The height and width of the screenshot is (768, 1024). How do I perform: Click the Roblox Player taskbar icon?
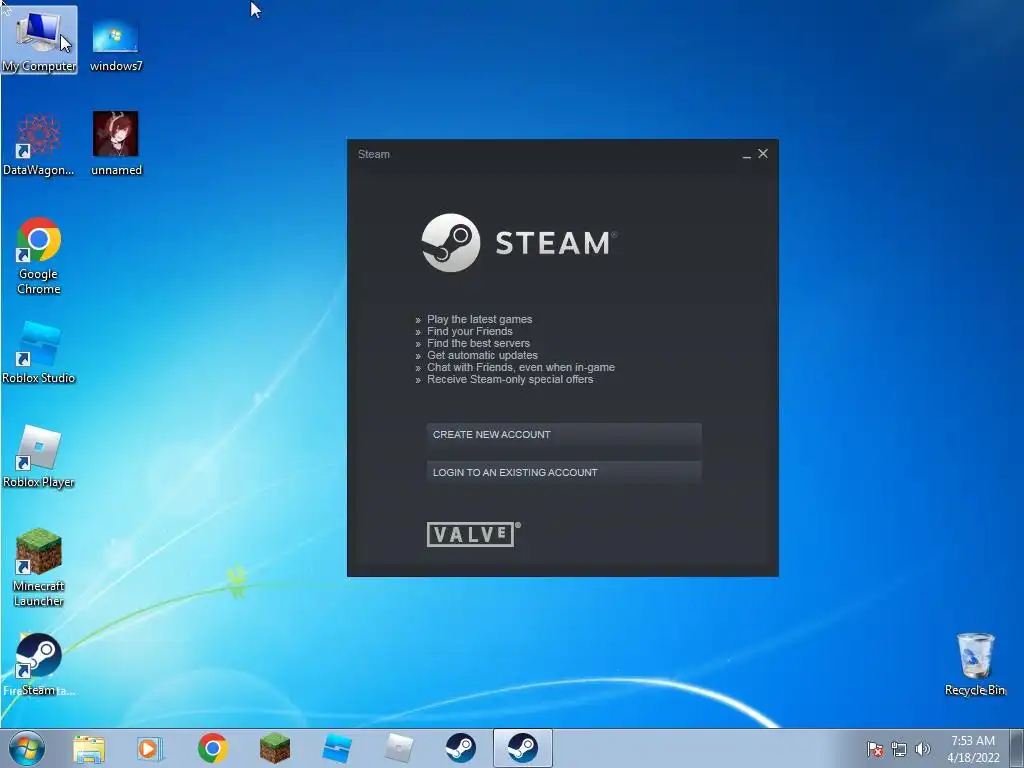[x=398, y=748]
